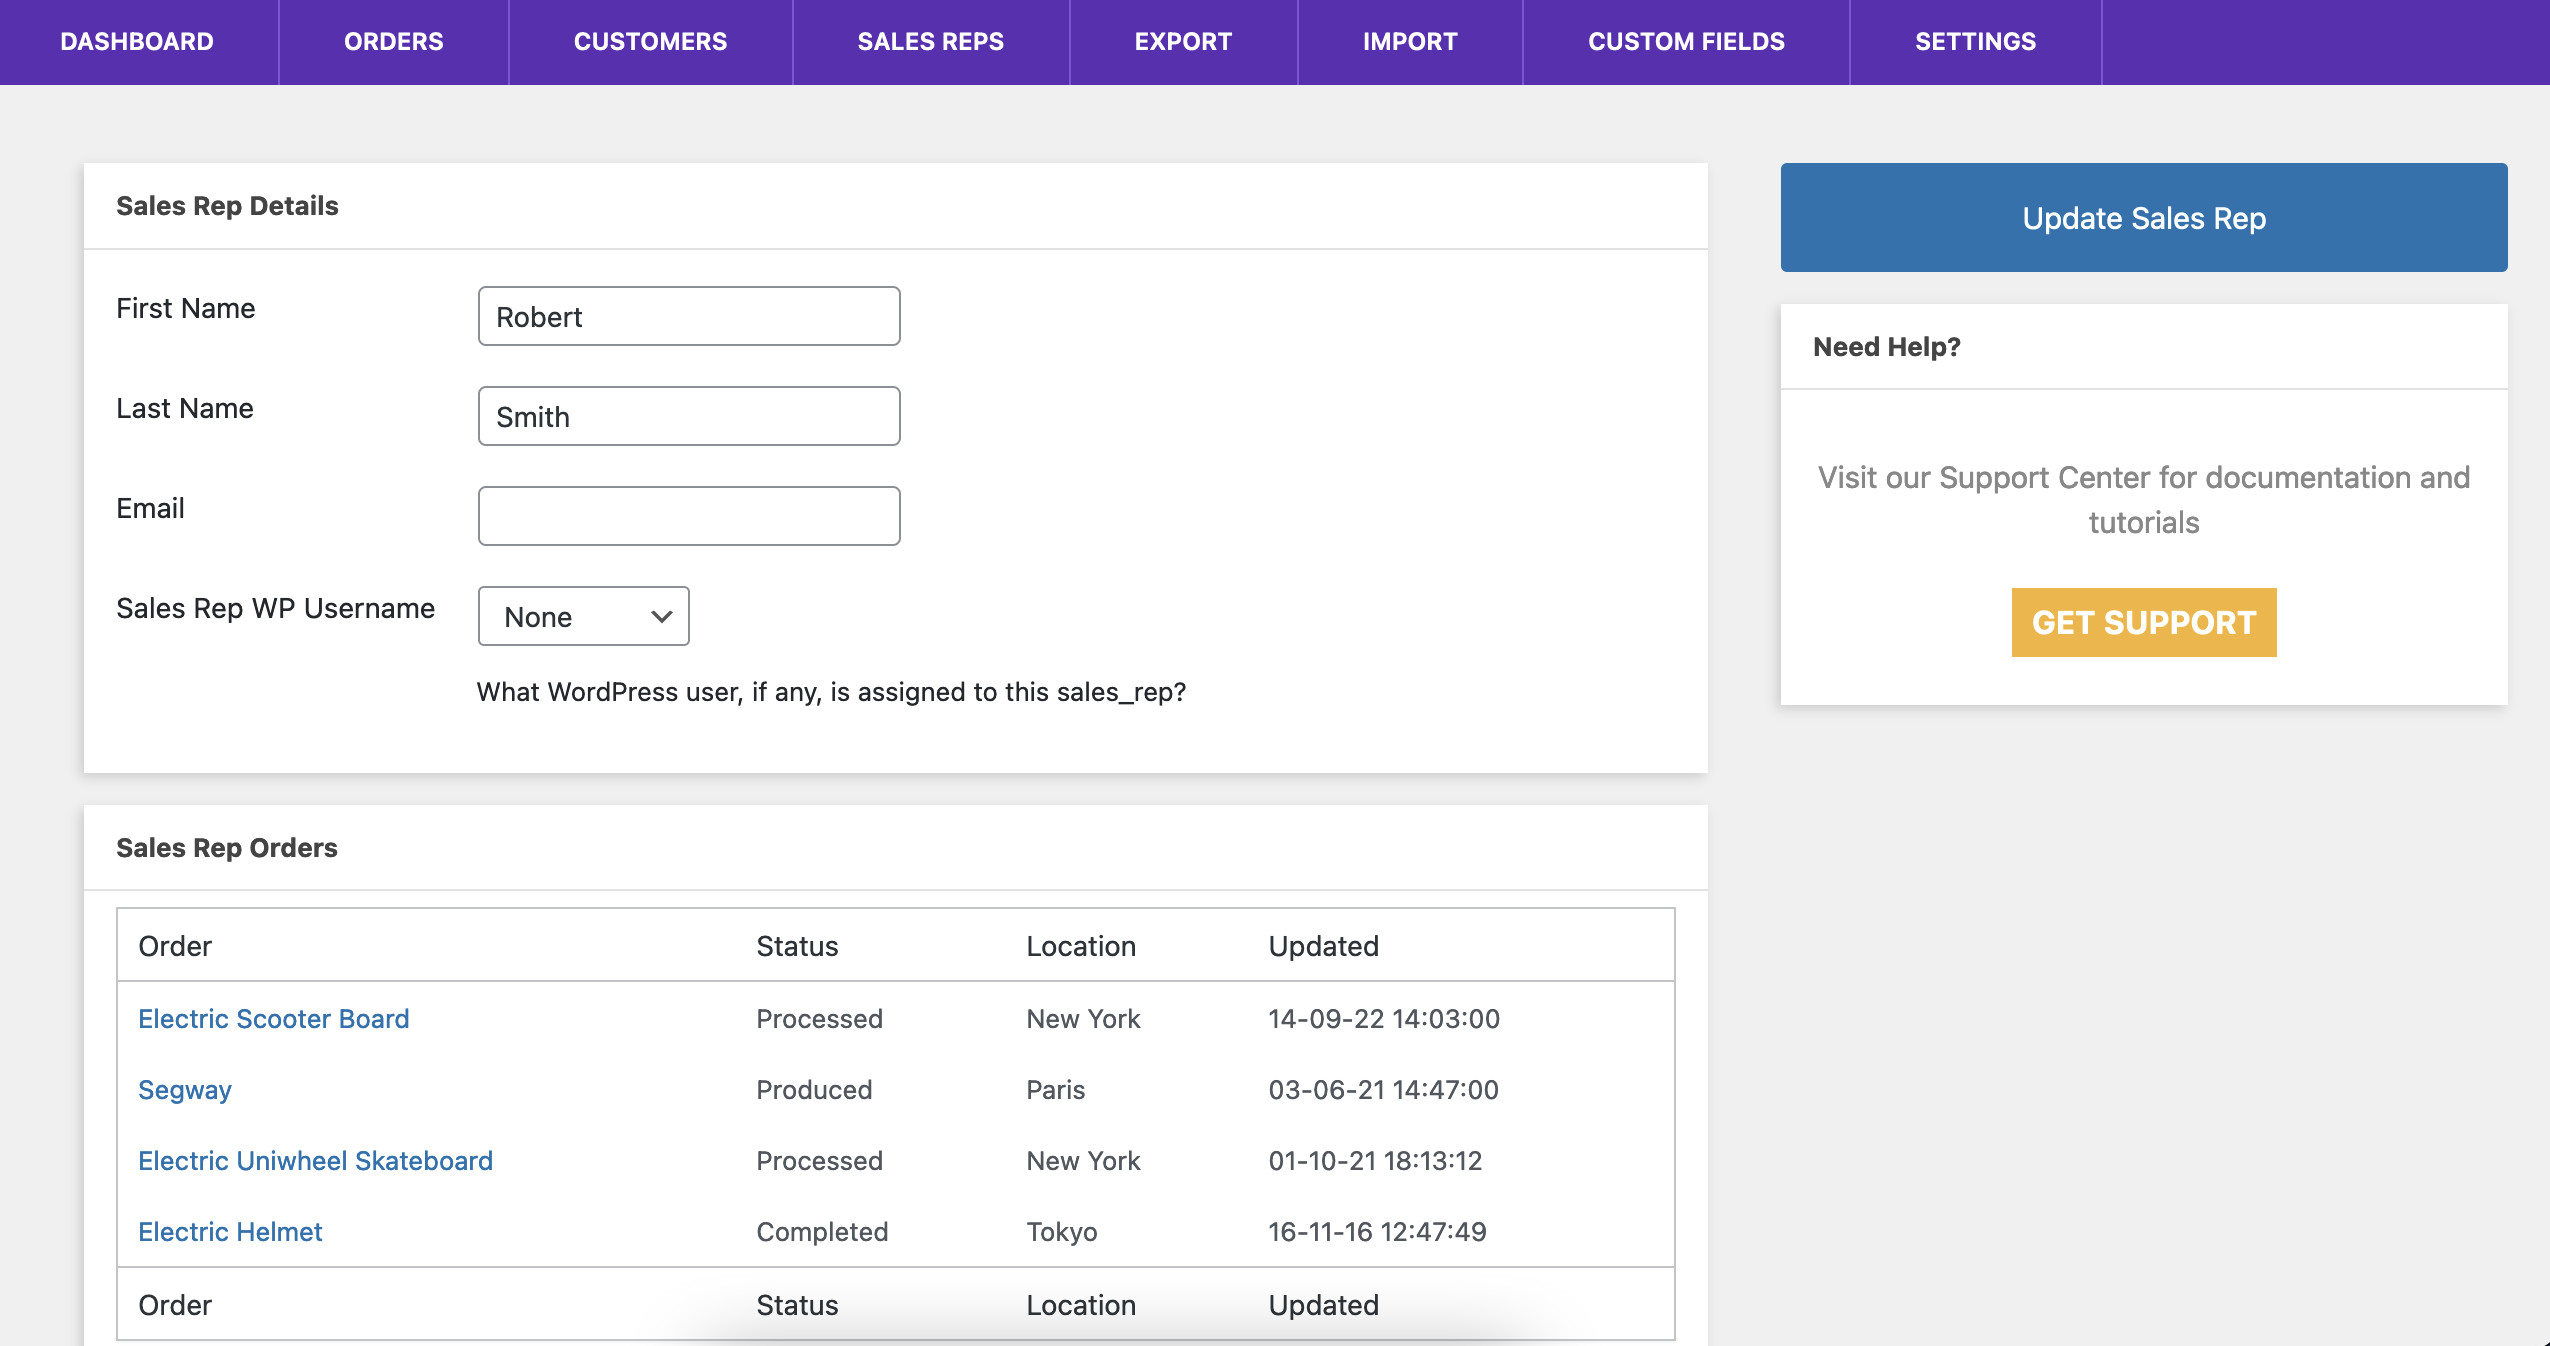The height and width of the screenshot is (1346, 2550).
Task: Go to the Orders tab
Action: pyautogui.click(x=393, y=42)
